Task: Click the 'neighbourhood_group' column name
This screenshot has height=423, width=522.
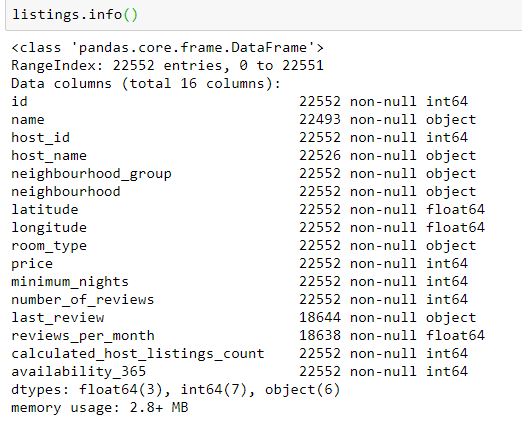Action: [x=91, y=174]
